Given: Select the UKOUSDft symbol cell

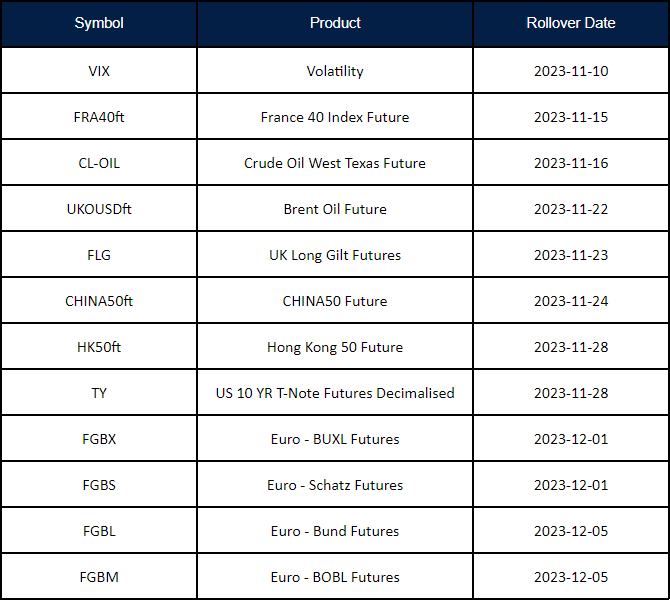Looking at the screenshot, I should [x=99, y=209].
